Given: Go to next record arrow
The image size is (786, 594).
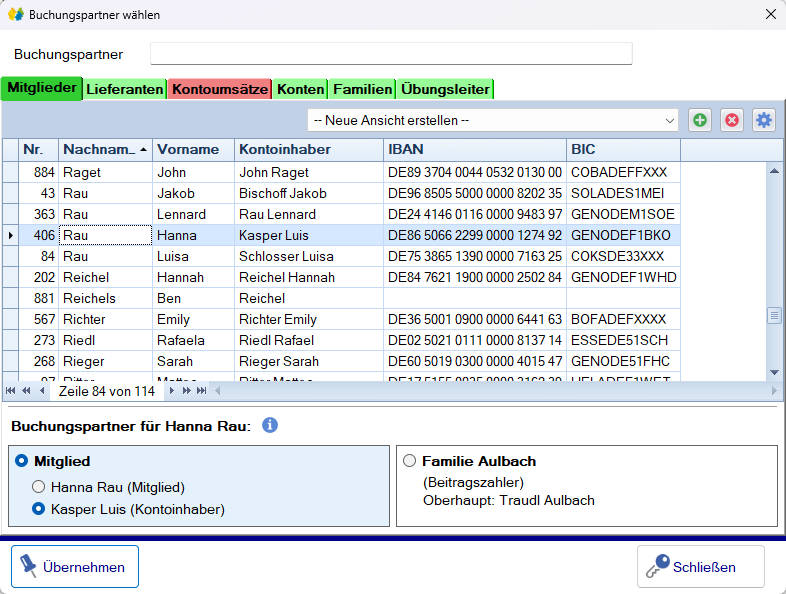Looking at the screenshot, I should (172, 390).
